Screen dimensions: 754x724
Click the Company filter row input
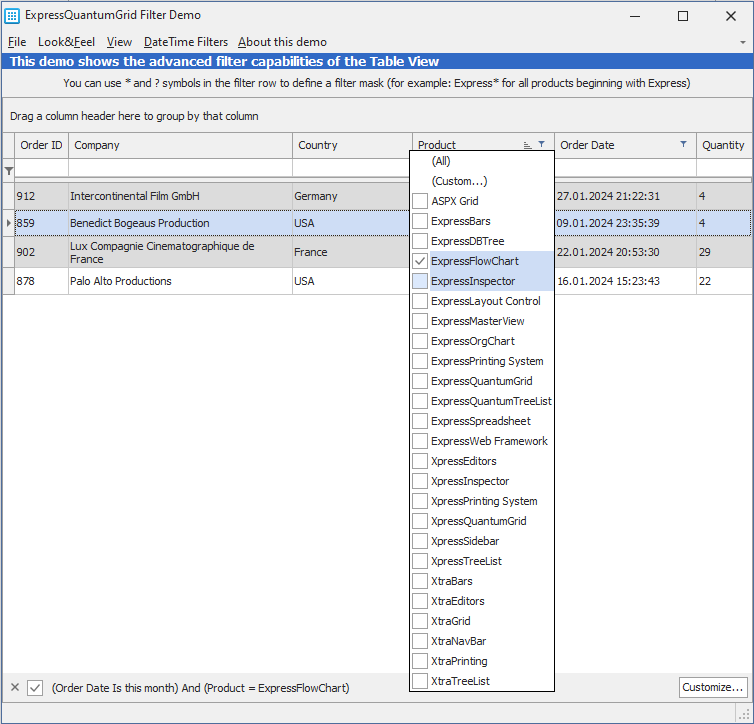pyautogui.click(x=180, y=168)
